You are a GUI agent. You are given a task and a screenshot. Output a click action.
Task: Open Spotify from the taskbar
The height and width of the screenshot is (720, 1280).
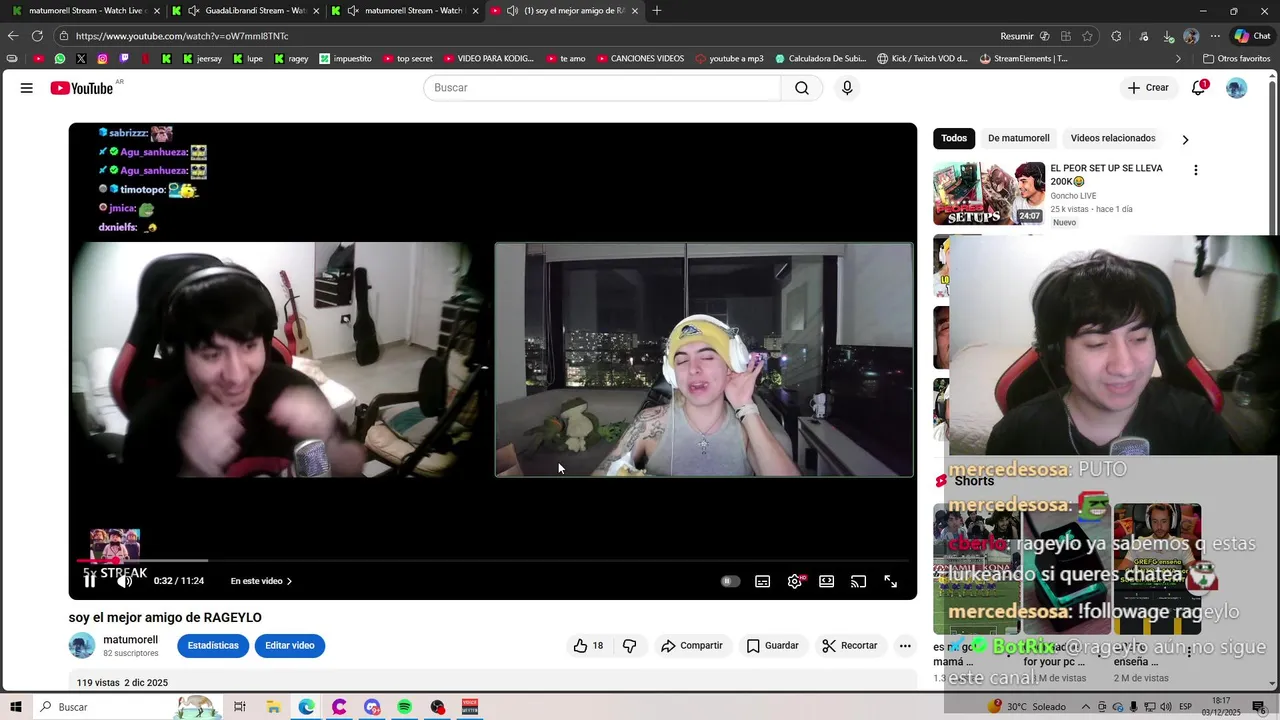pyautogui.click(x=405, y=707)
